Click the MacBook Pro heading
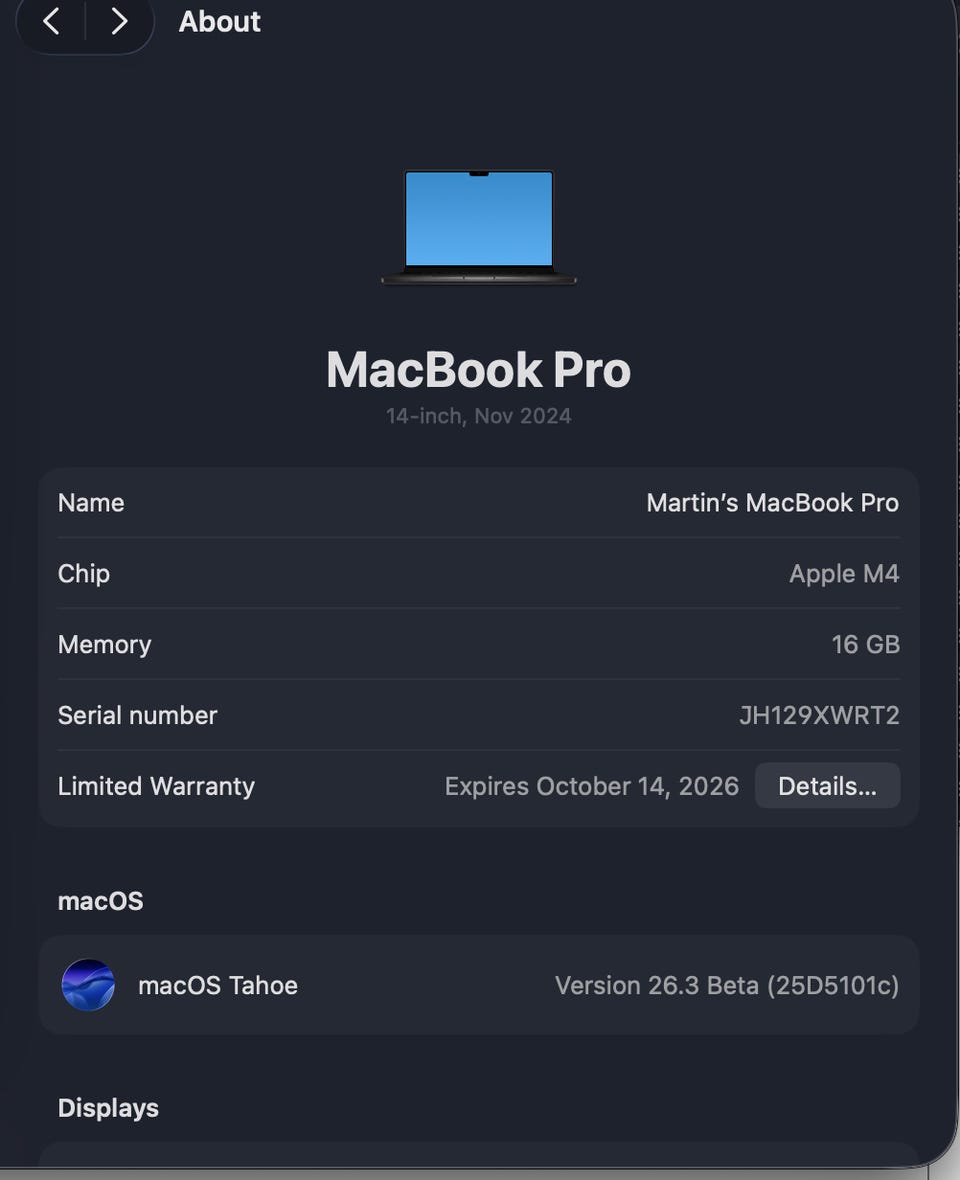This screenshot has height=1180, width=960. pos(478,370)
